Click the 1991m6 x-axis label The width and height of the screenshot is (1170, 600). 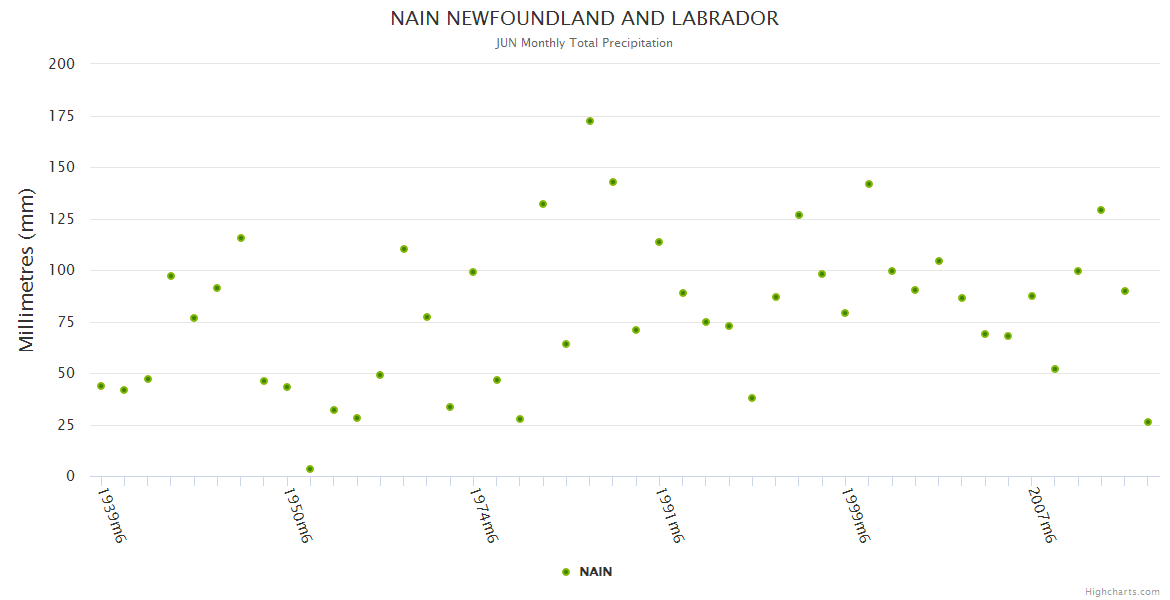tap(670, 515)
